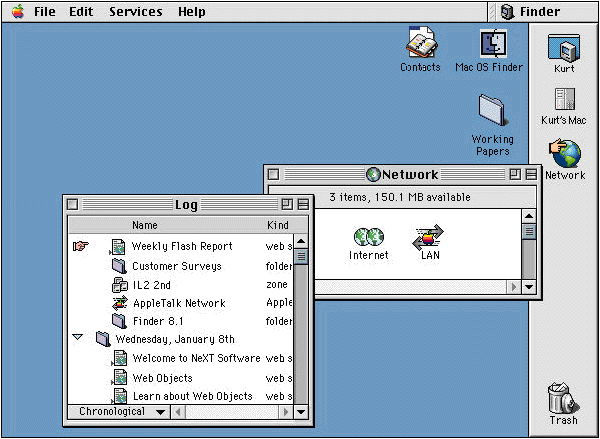Click the zone kind cell for IL2 2nd
This screenshot has height=439, width=600.
click(x=277, y=285)
